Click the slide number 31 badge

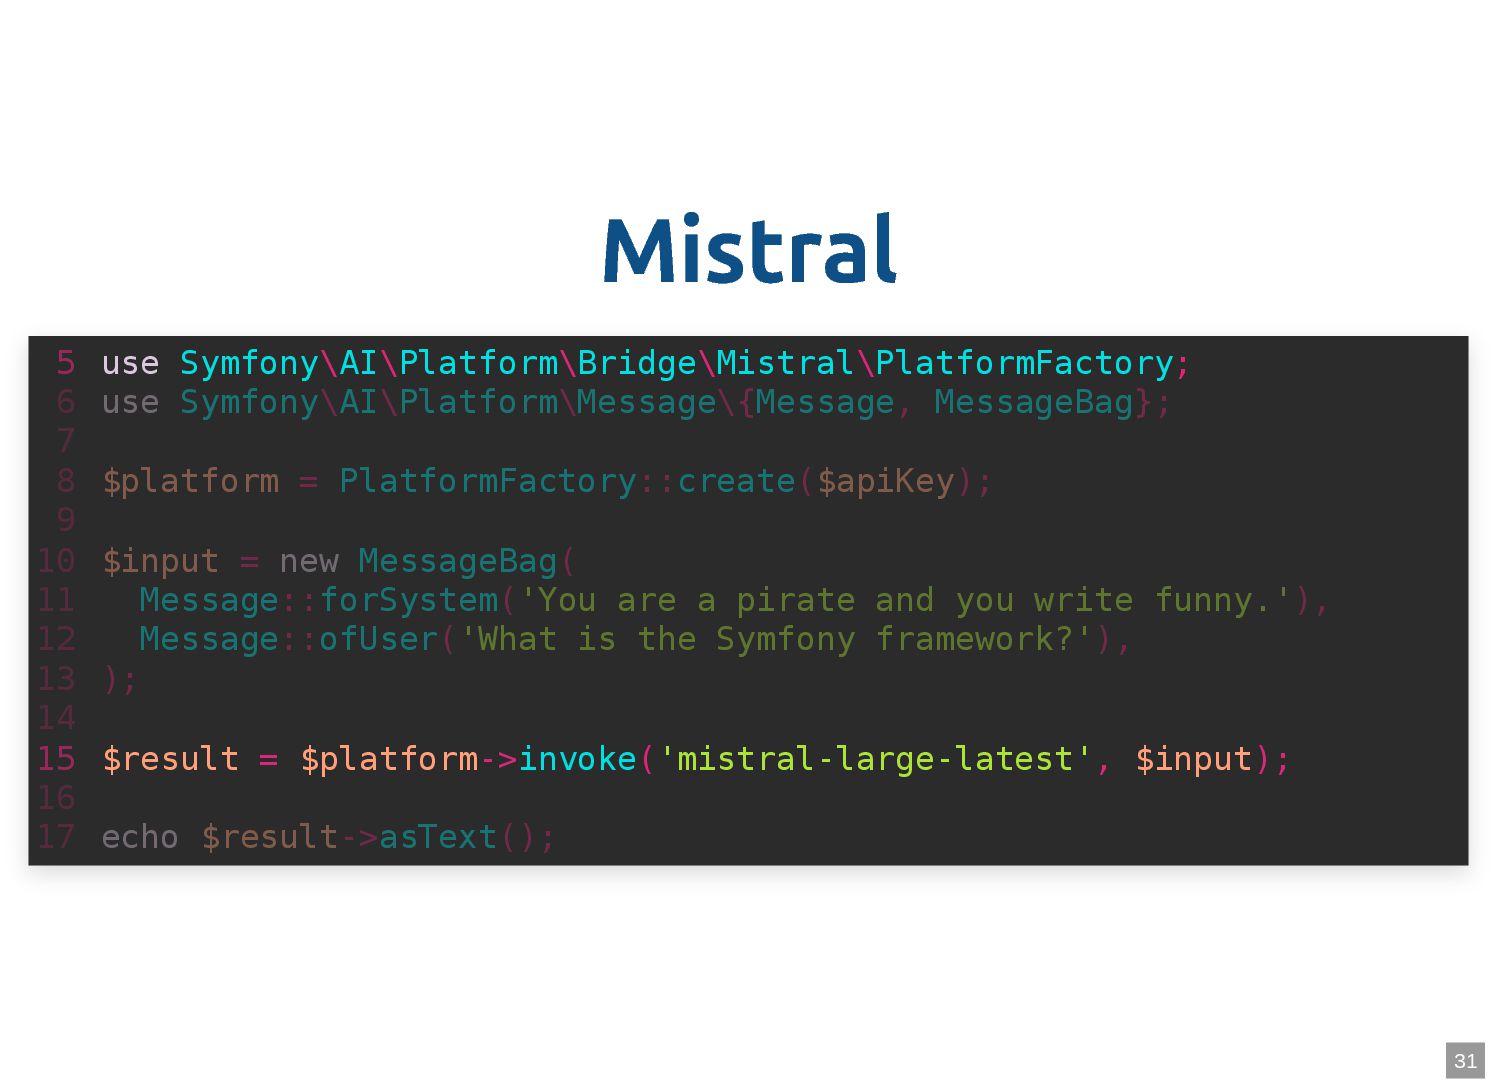[x=1465, y=1060]
